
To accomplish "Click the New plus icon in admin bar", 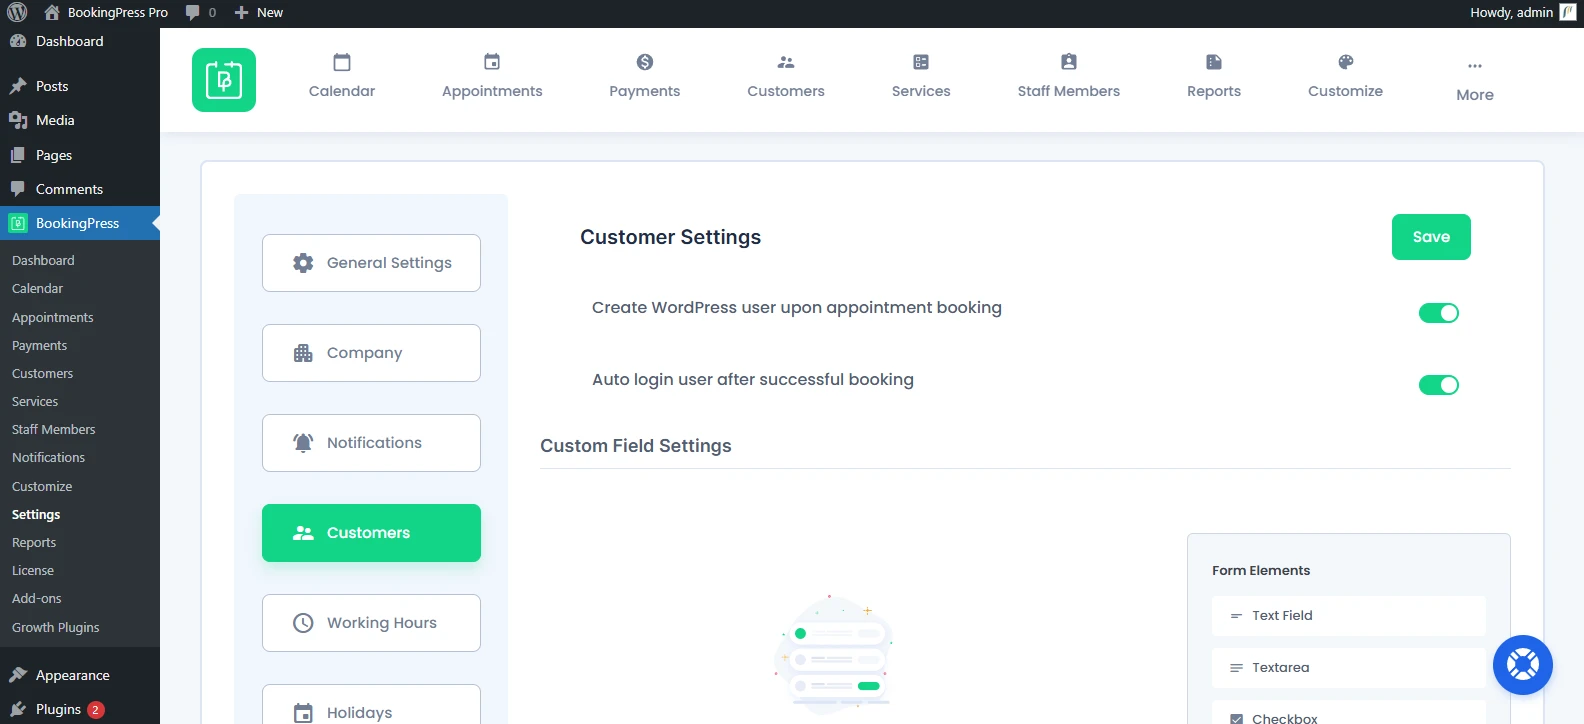I will [x=241, y=13].
